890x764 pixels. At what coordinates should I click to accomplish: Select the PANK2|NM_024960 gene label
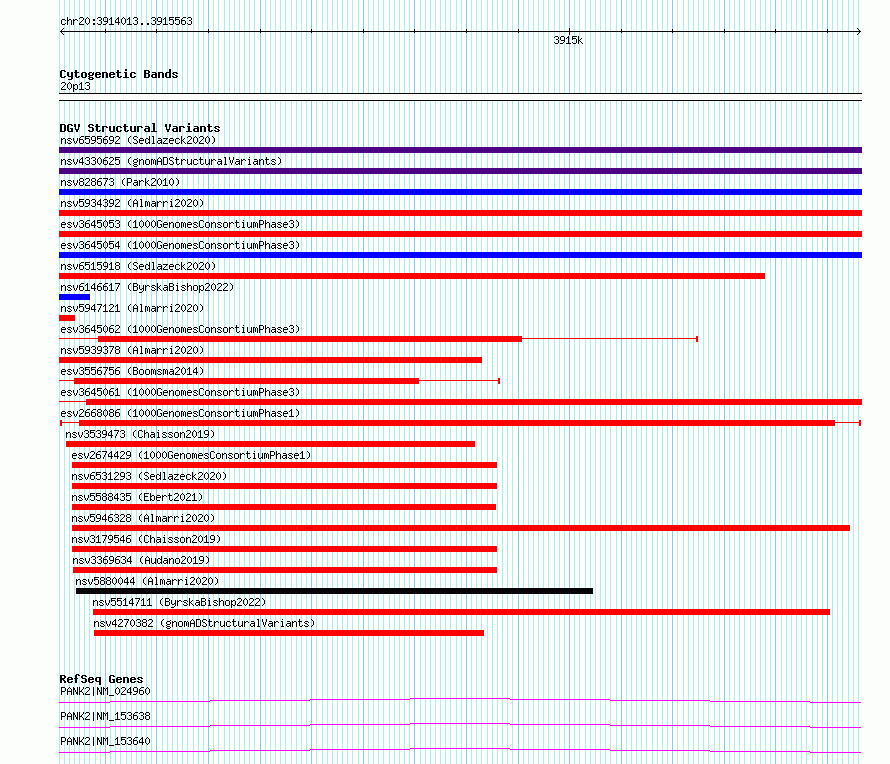click(x=105, y=691)
